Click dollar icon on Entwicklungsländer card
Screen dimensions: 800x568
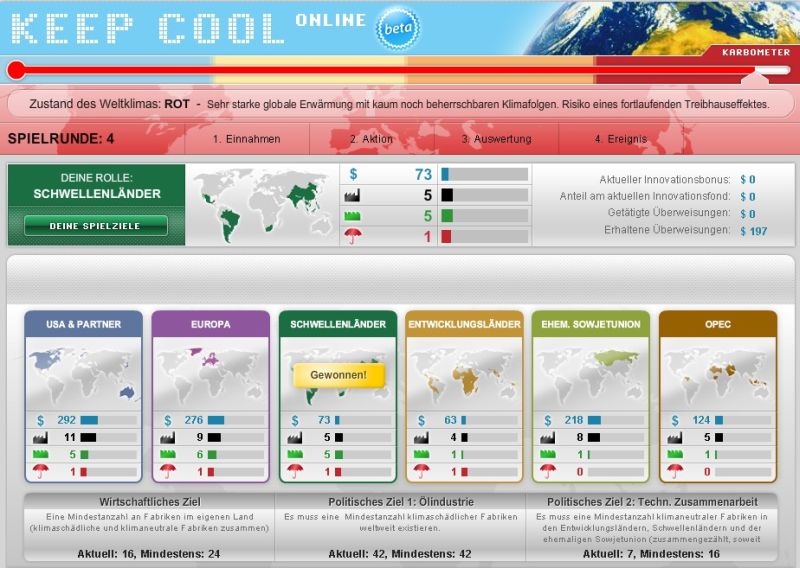421,421
